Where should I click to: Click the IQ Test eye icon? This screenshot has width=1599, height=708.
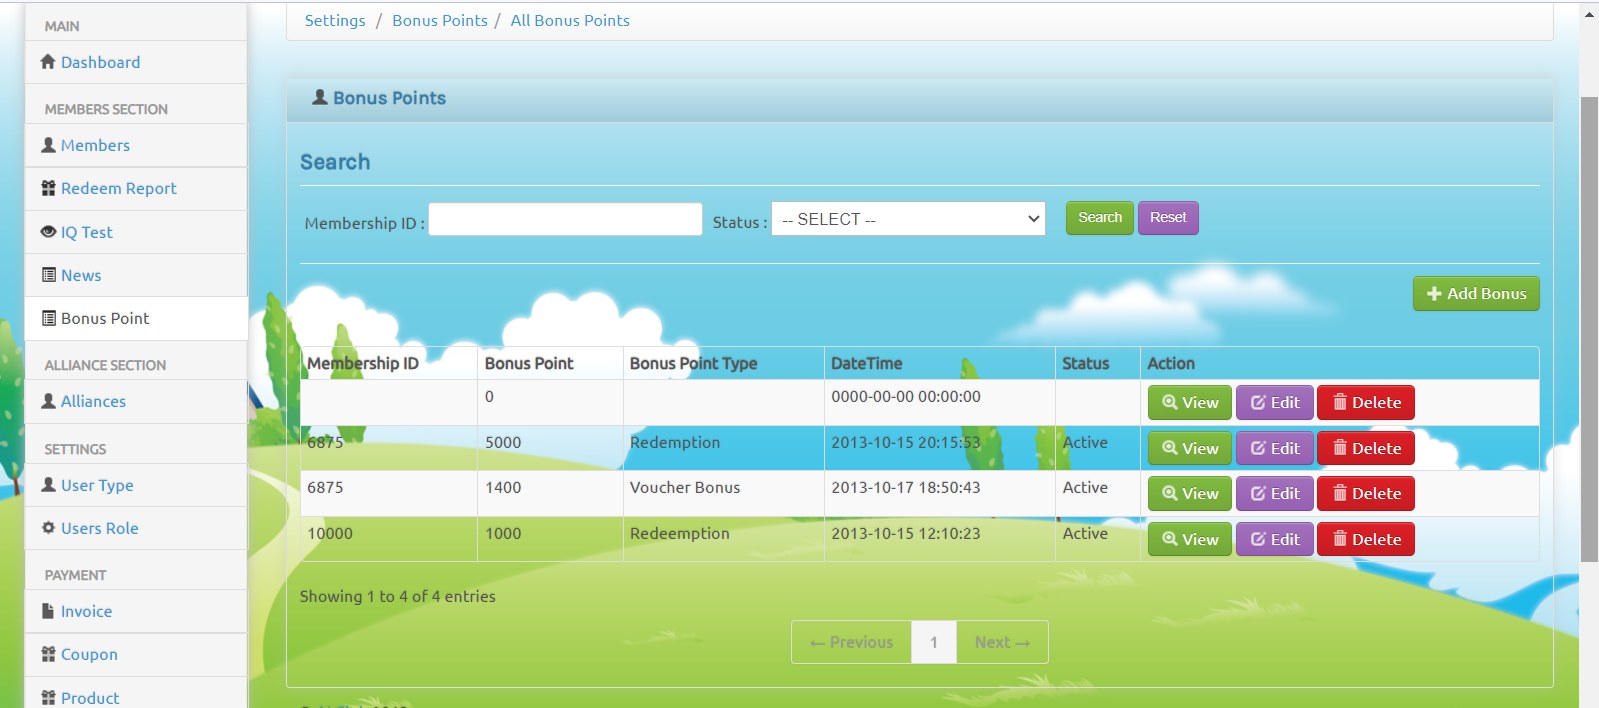point(48,232)
